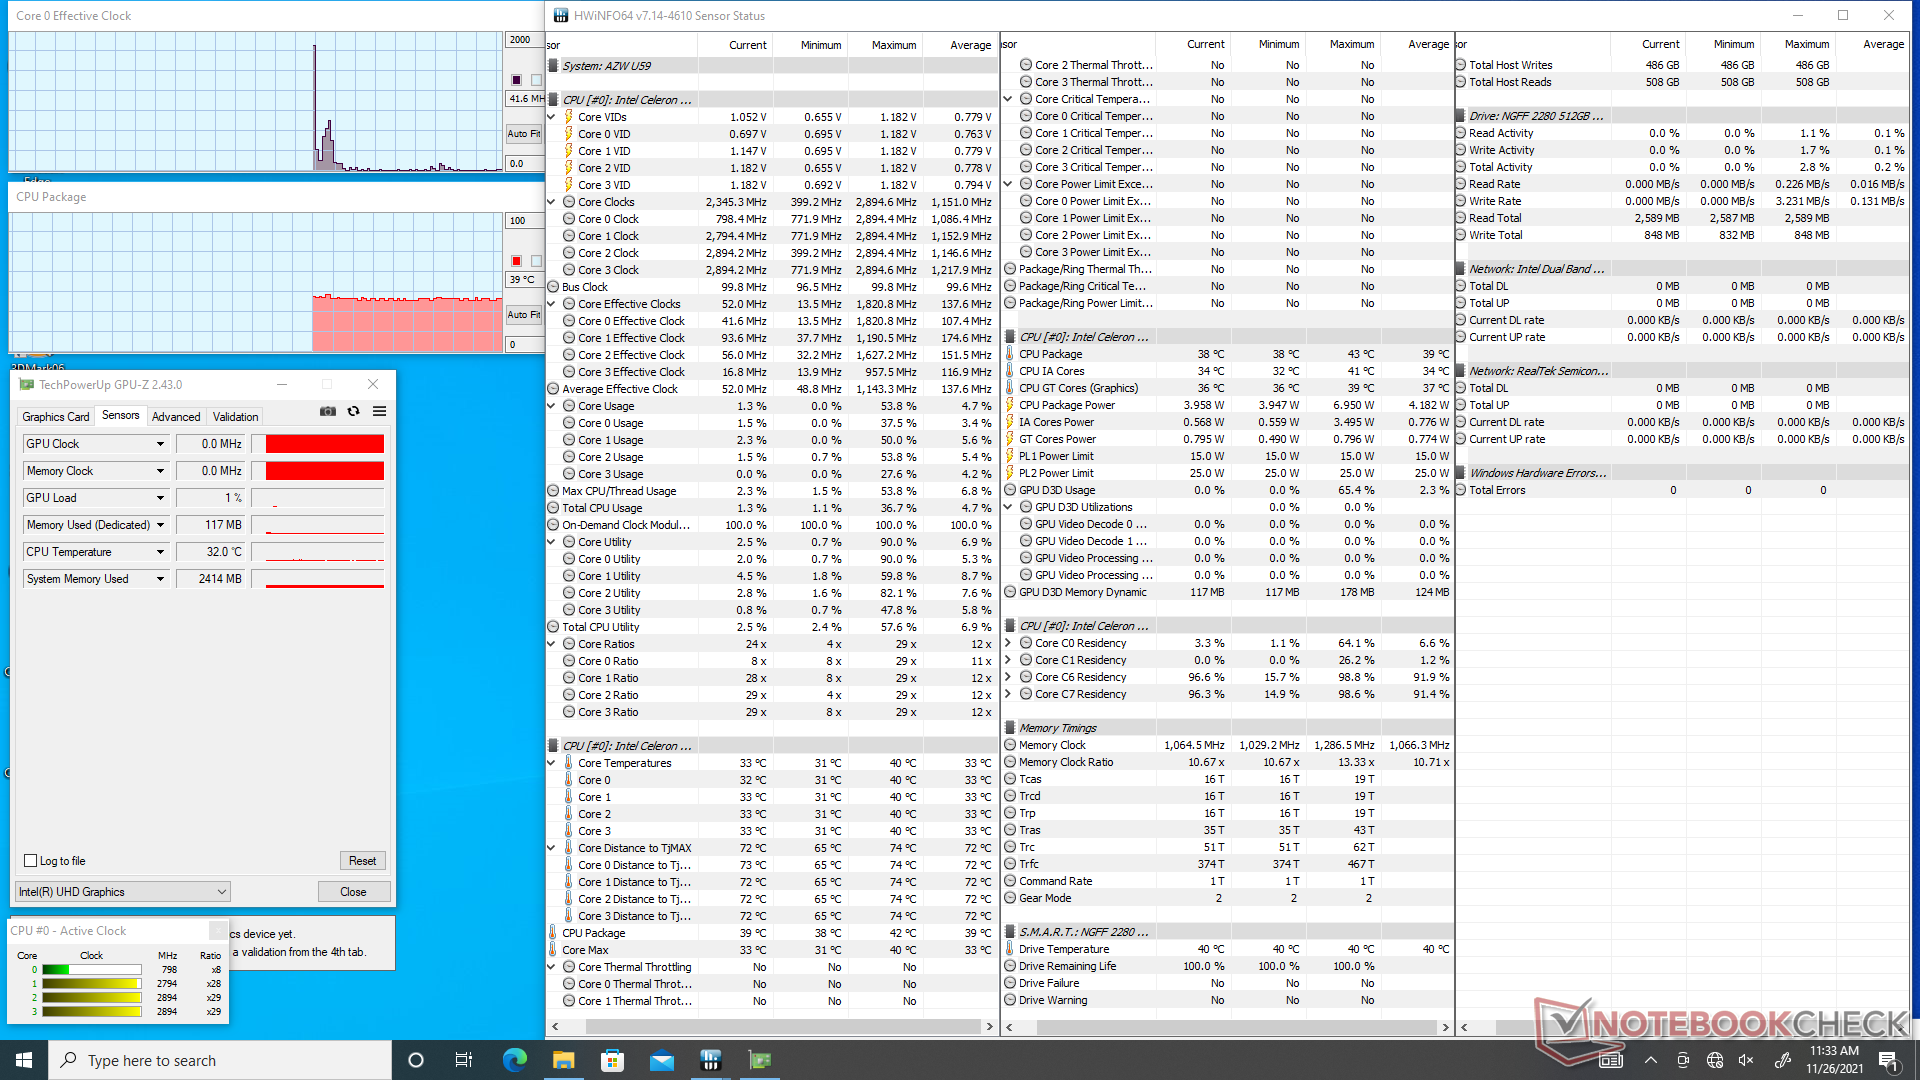Collapse the Core Distance to TjMAX group
This screenshot has width=1920, height=1080.
coord(552,848)
